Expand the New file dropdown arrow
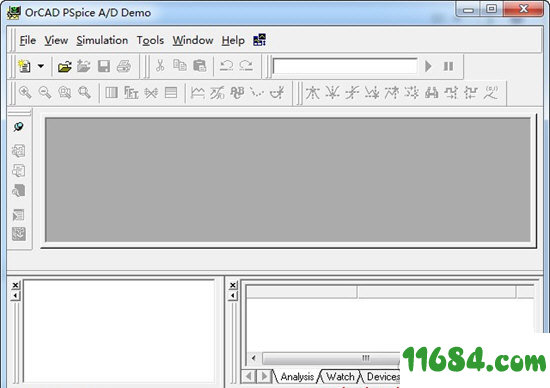 41,66
